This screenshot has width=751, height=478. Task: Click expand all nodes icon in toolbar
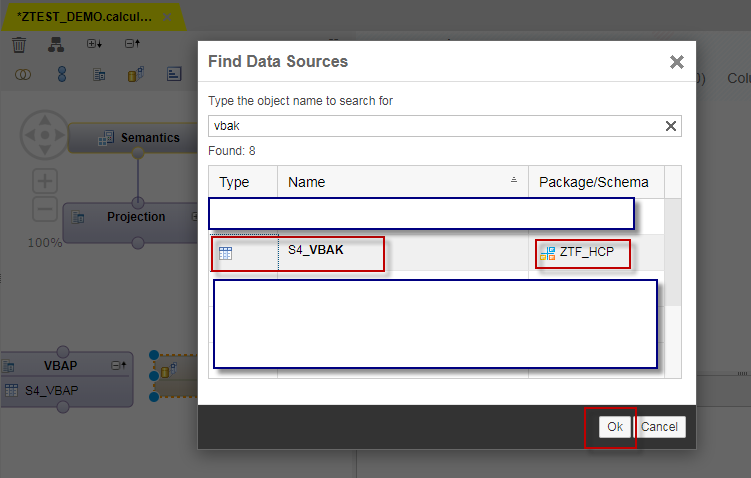[x=94, y=44]
